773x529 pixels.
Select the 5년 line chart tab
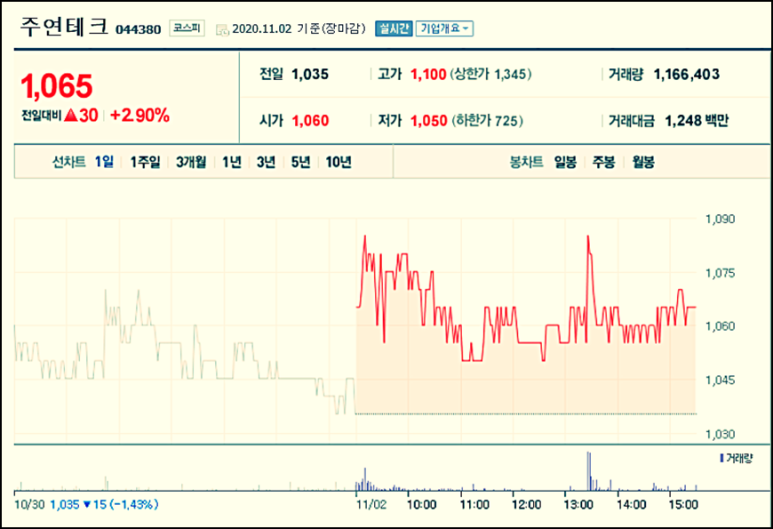[x=300, y=162]
